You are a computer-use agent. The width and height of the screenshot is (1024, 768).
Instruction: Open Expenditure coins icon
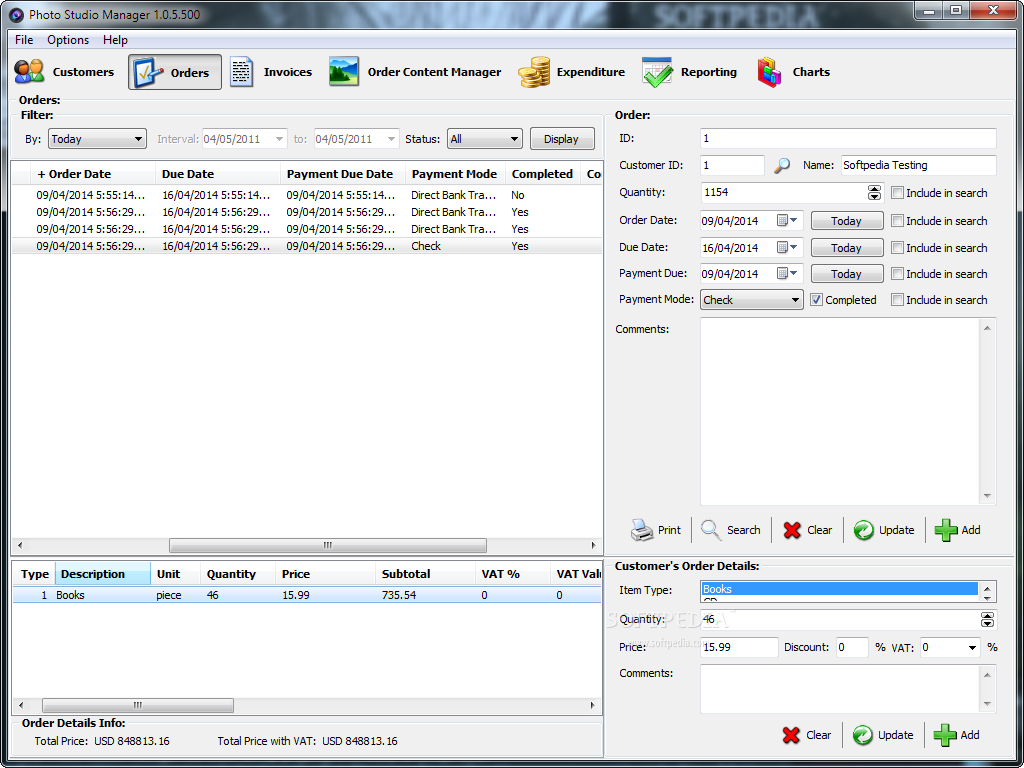(x=534, y=72)
